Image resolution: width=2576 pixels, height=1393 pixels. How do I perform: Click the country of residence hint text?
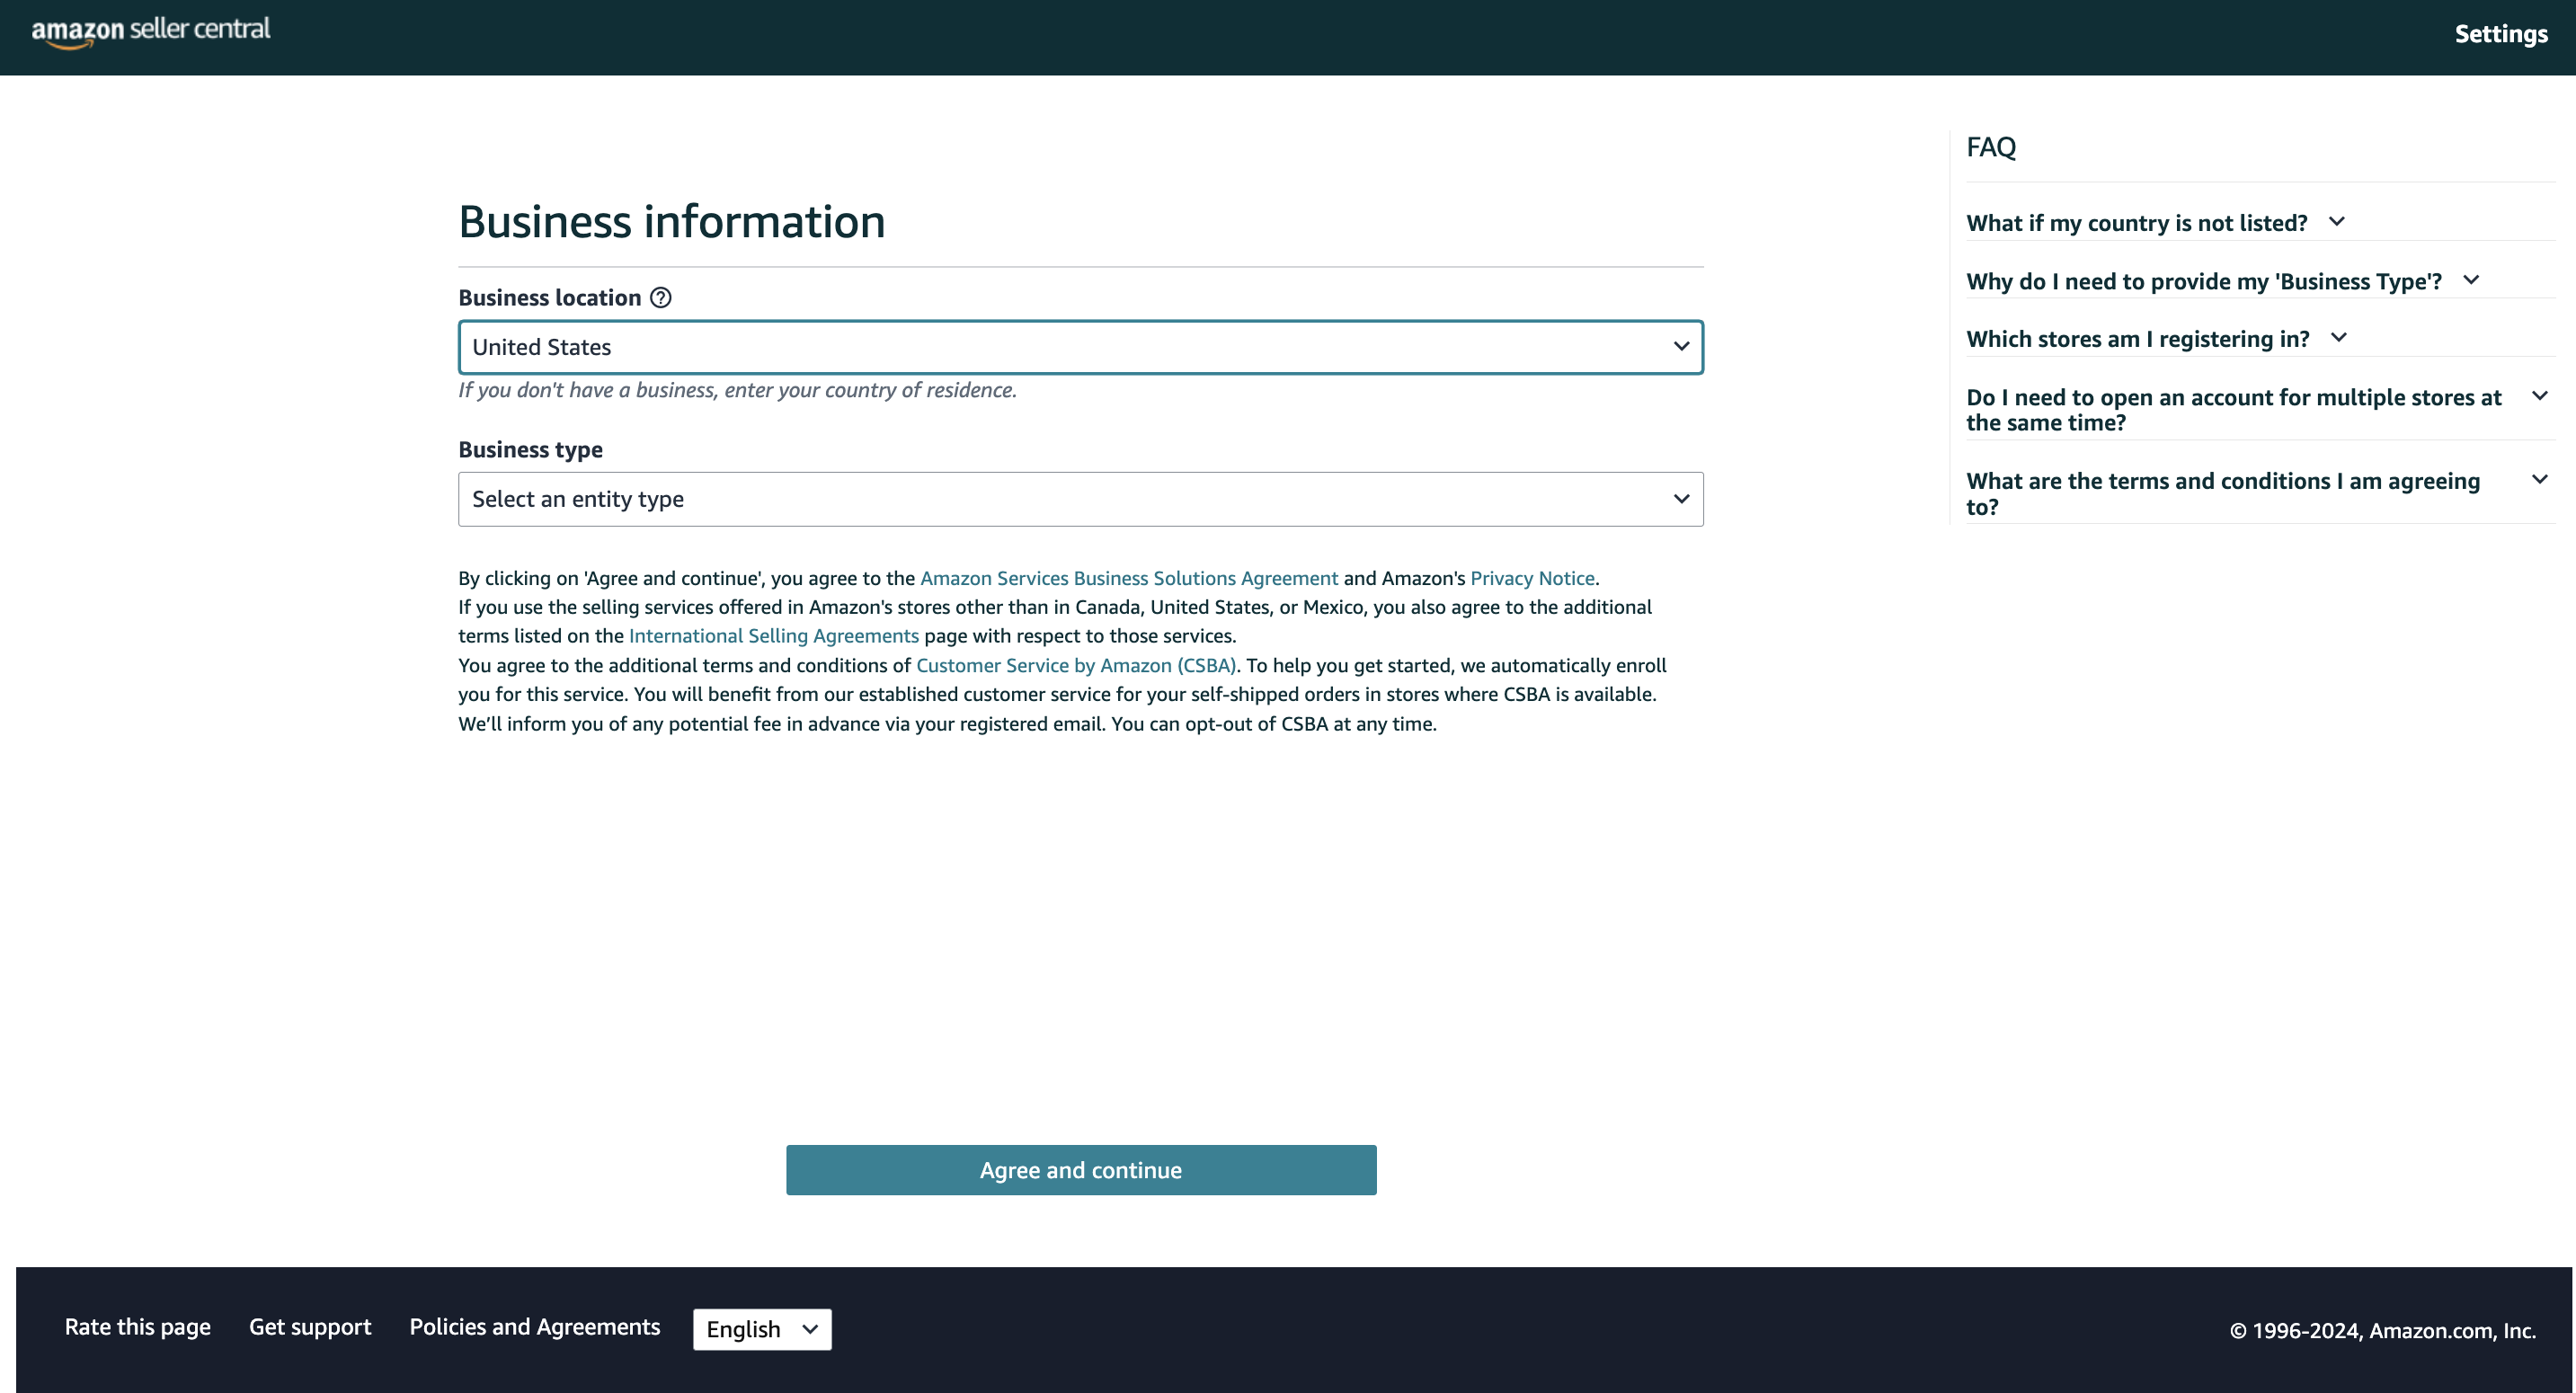[x=738, y=390]
